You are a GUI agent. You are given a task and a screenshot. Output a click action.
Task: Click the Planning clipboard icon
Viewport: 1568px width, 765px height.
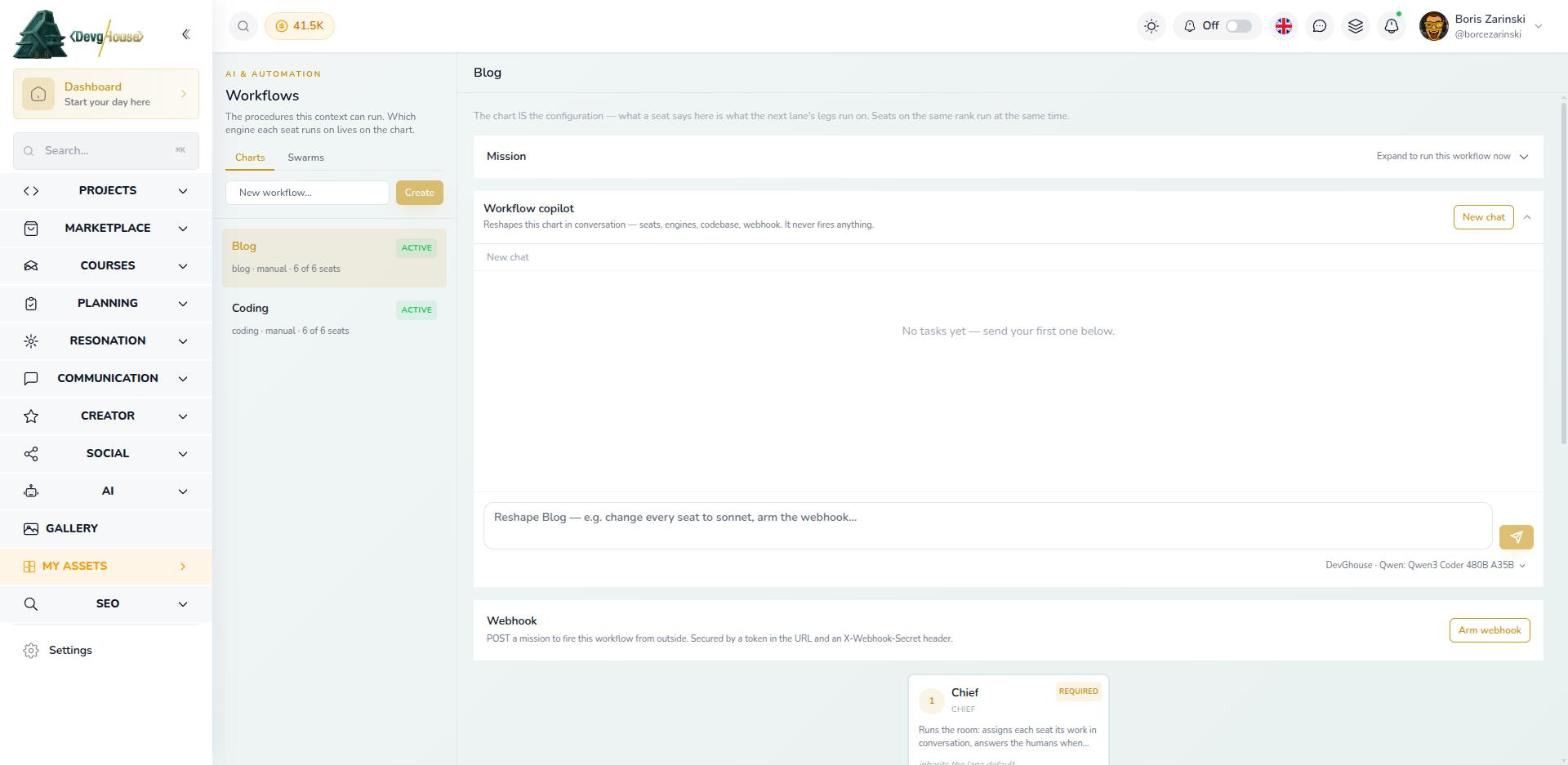tap(31, 303)
